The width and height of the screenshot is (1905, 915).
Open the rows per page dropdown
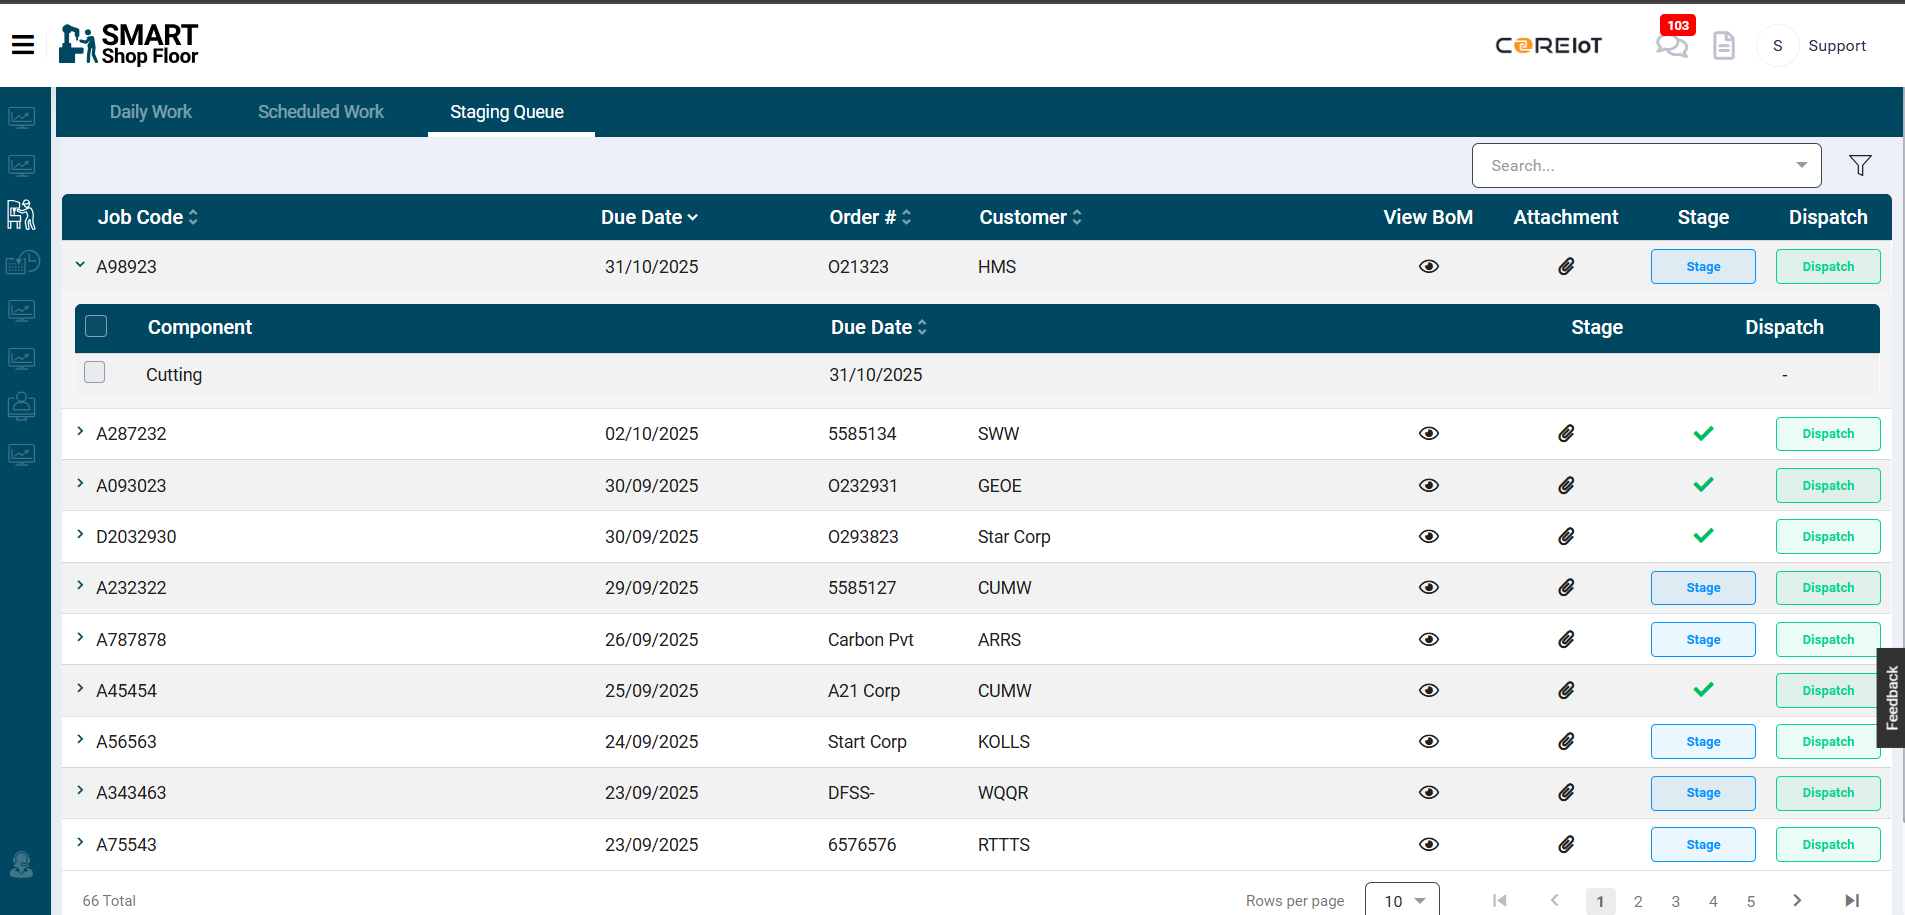[1401, 899]
